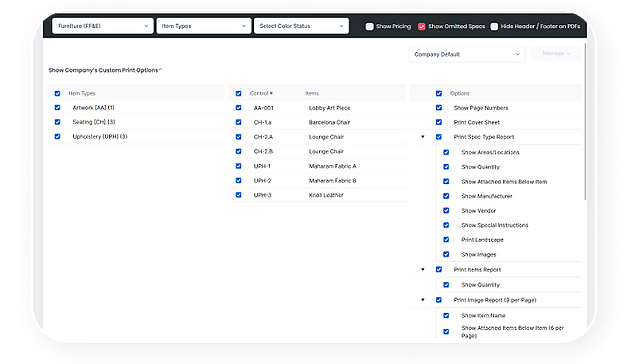The height and width of the screenshot is (364, 639).
Task: Uncheck the CH-2.A Lounge Chair row
Action: point(238,137)
